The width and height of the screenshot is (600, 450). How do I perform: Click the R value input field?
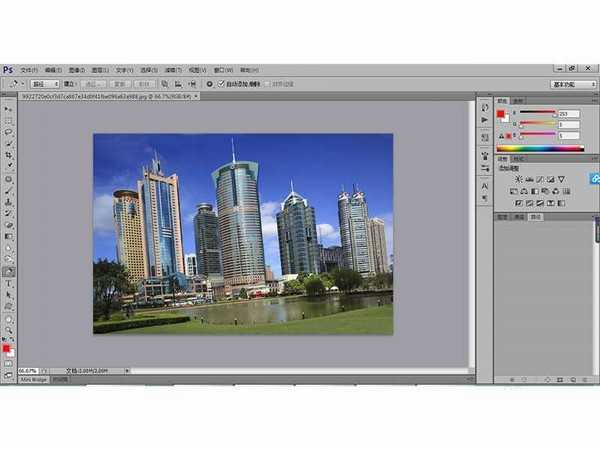(569, 113)
